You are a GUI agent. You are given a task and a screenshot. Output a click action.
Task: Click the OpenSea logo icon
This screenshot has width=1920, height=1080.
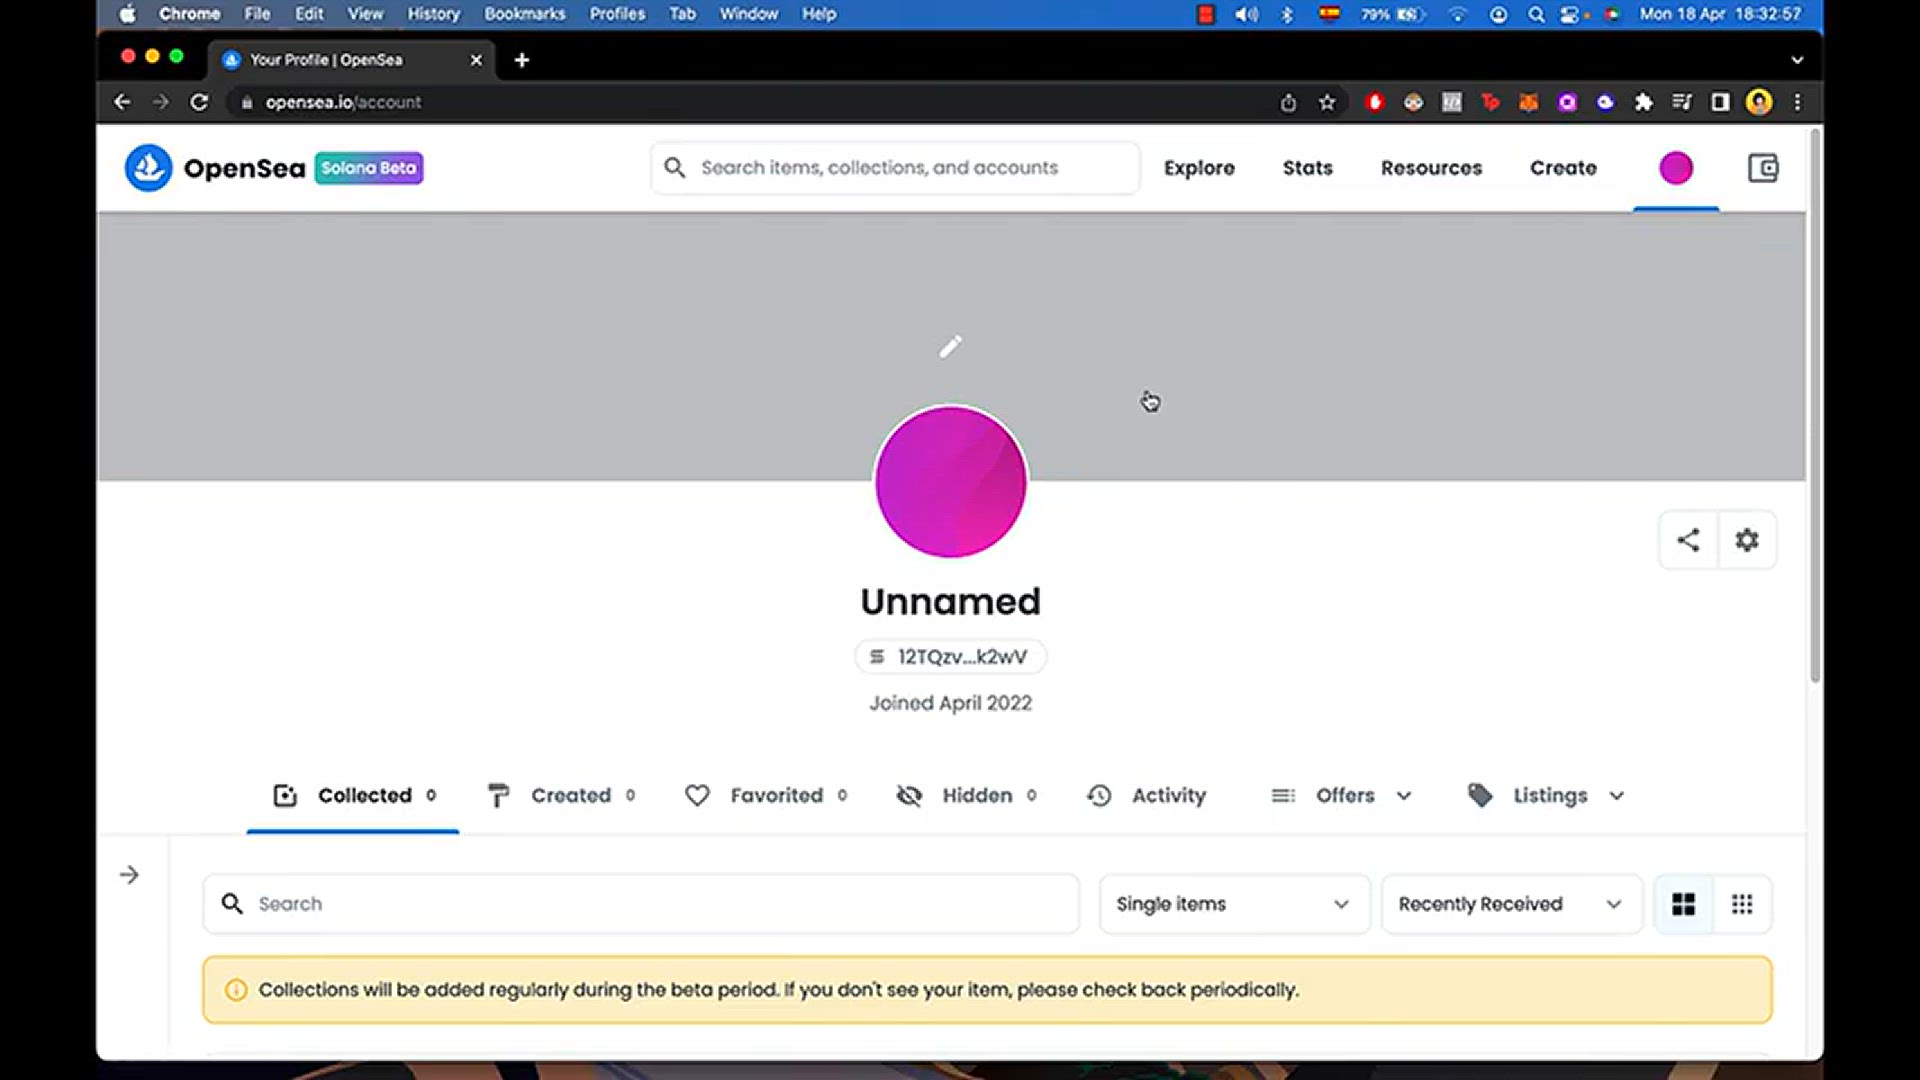148,168
